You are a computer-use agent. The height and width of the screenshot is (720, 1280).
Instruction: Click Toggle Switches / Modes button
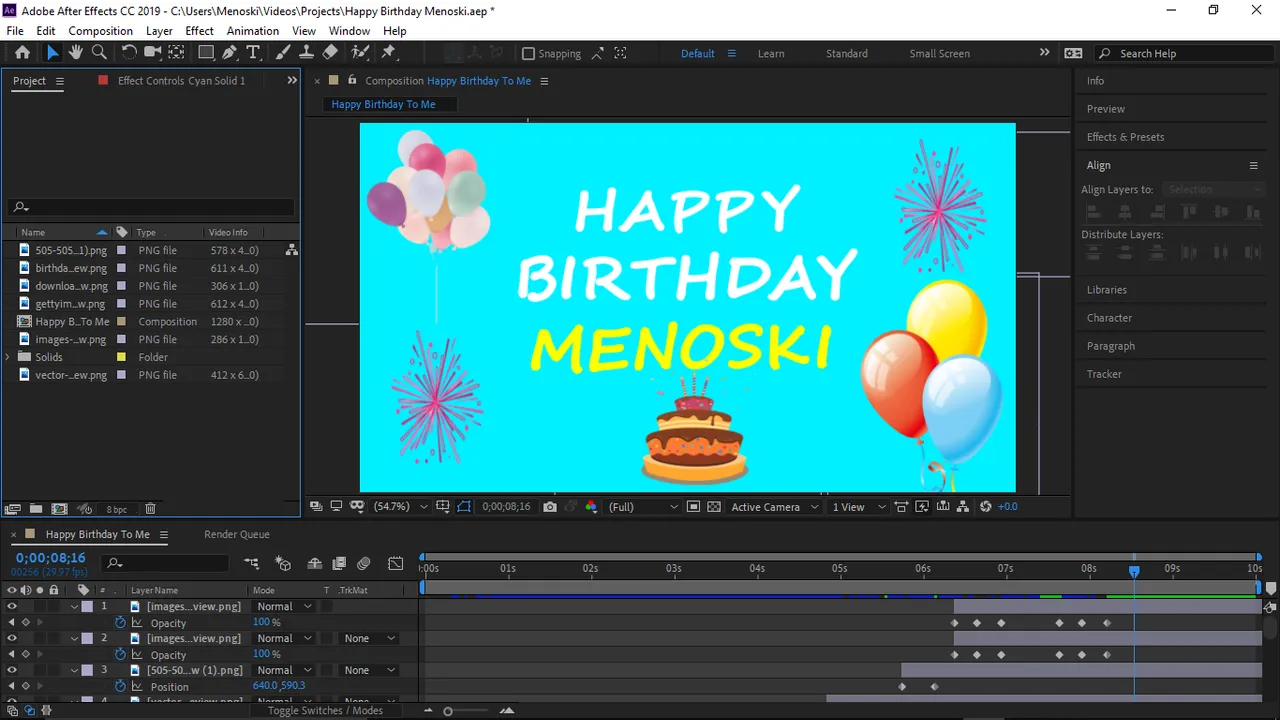tap(325, 710)
